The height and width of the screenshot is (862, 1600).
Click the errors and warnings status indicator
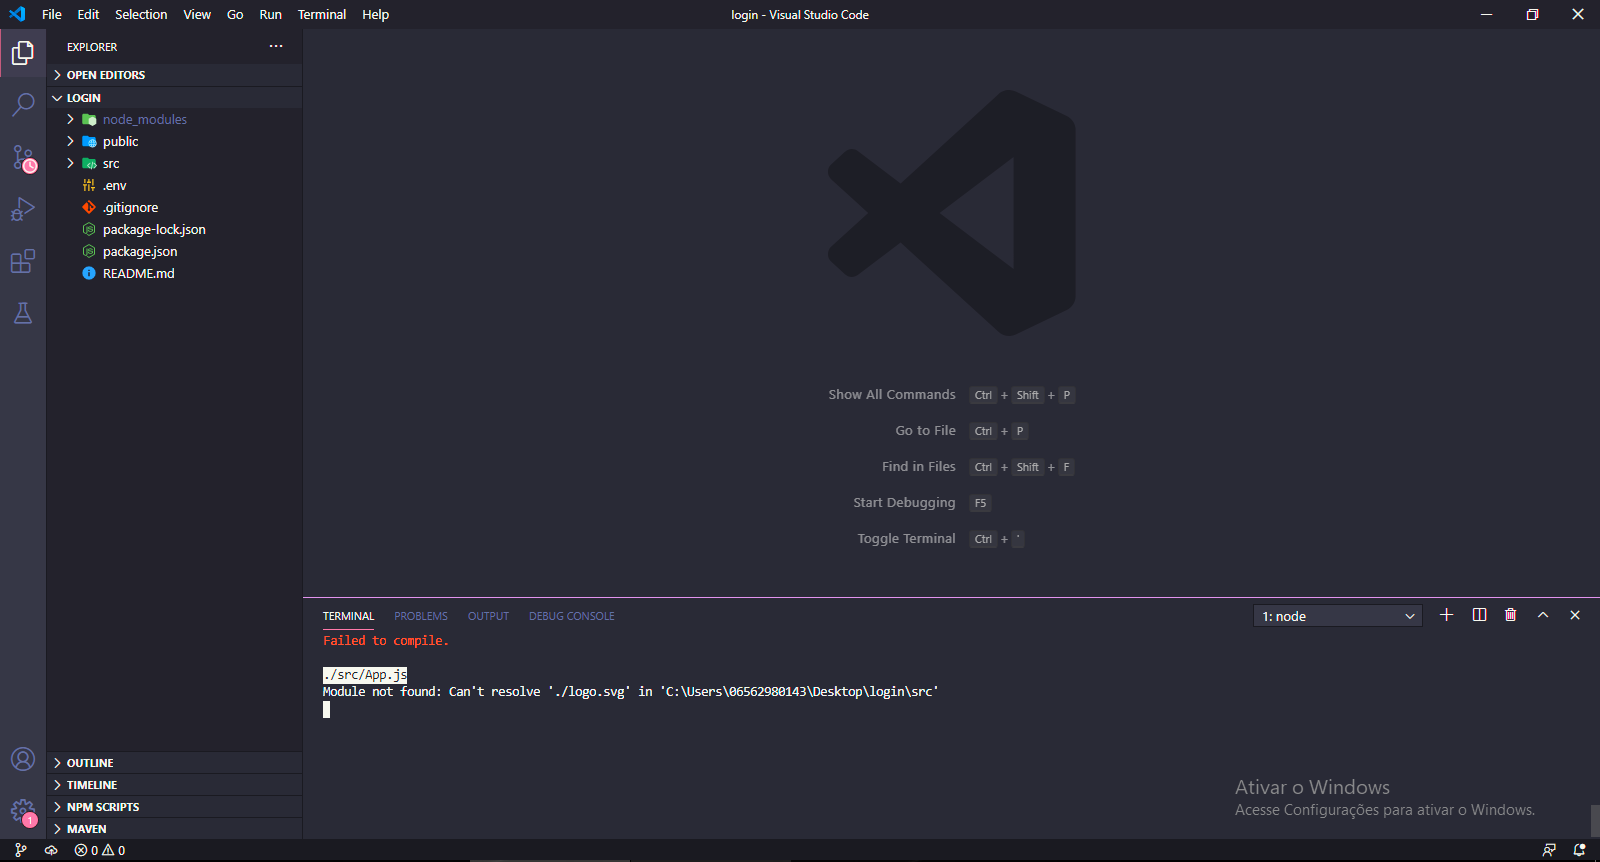click(100, 851)
